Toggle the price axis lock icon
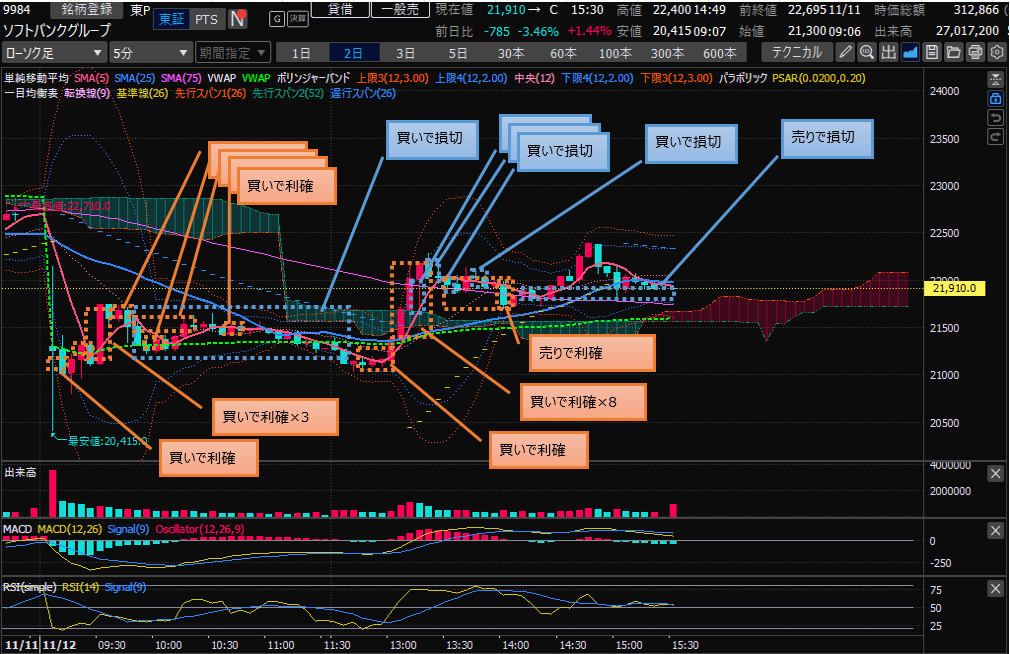 click(x=995, y=99)
